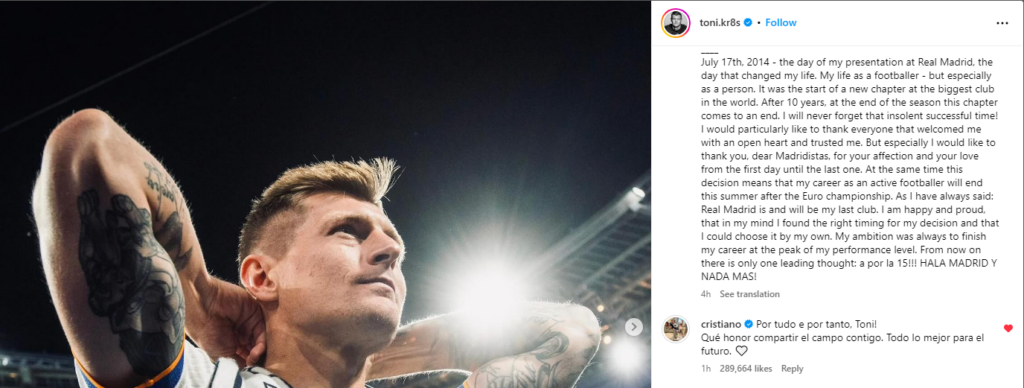Open the three-dot more options menu

coord(1002,23)
